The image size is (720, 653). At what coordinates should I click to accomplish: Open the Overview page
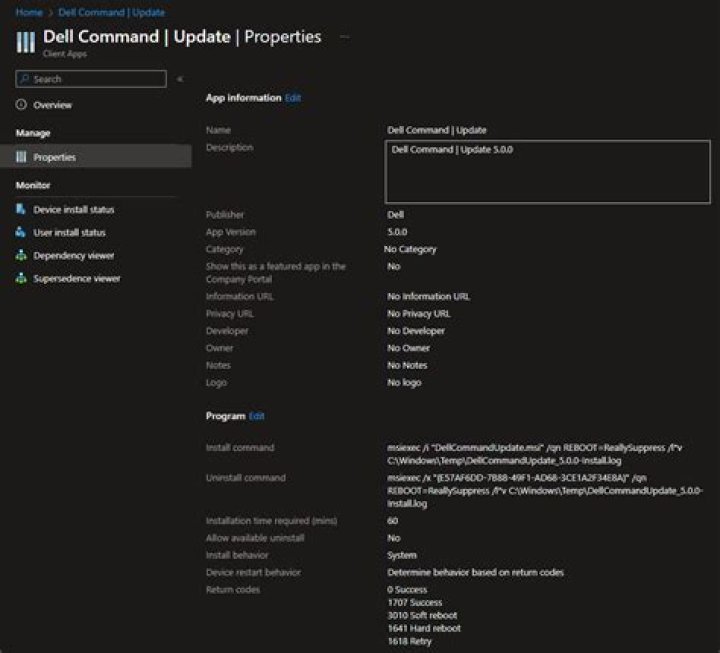click(52, 105)
